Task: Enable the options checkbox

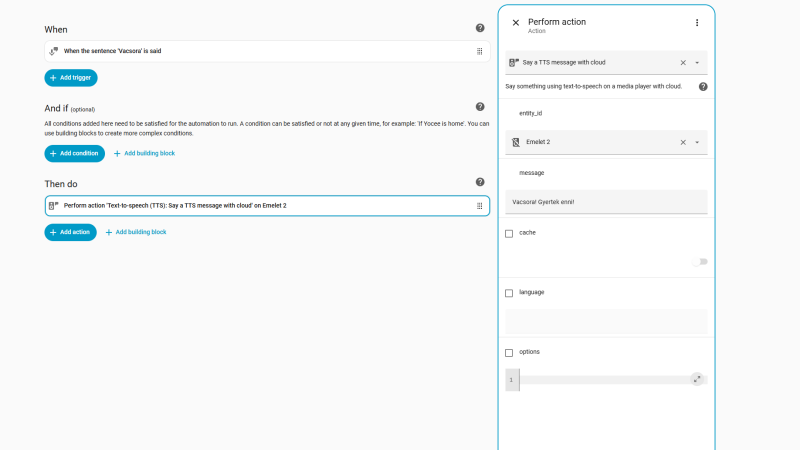Action: pyautogui.click(x=509, y=353)
